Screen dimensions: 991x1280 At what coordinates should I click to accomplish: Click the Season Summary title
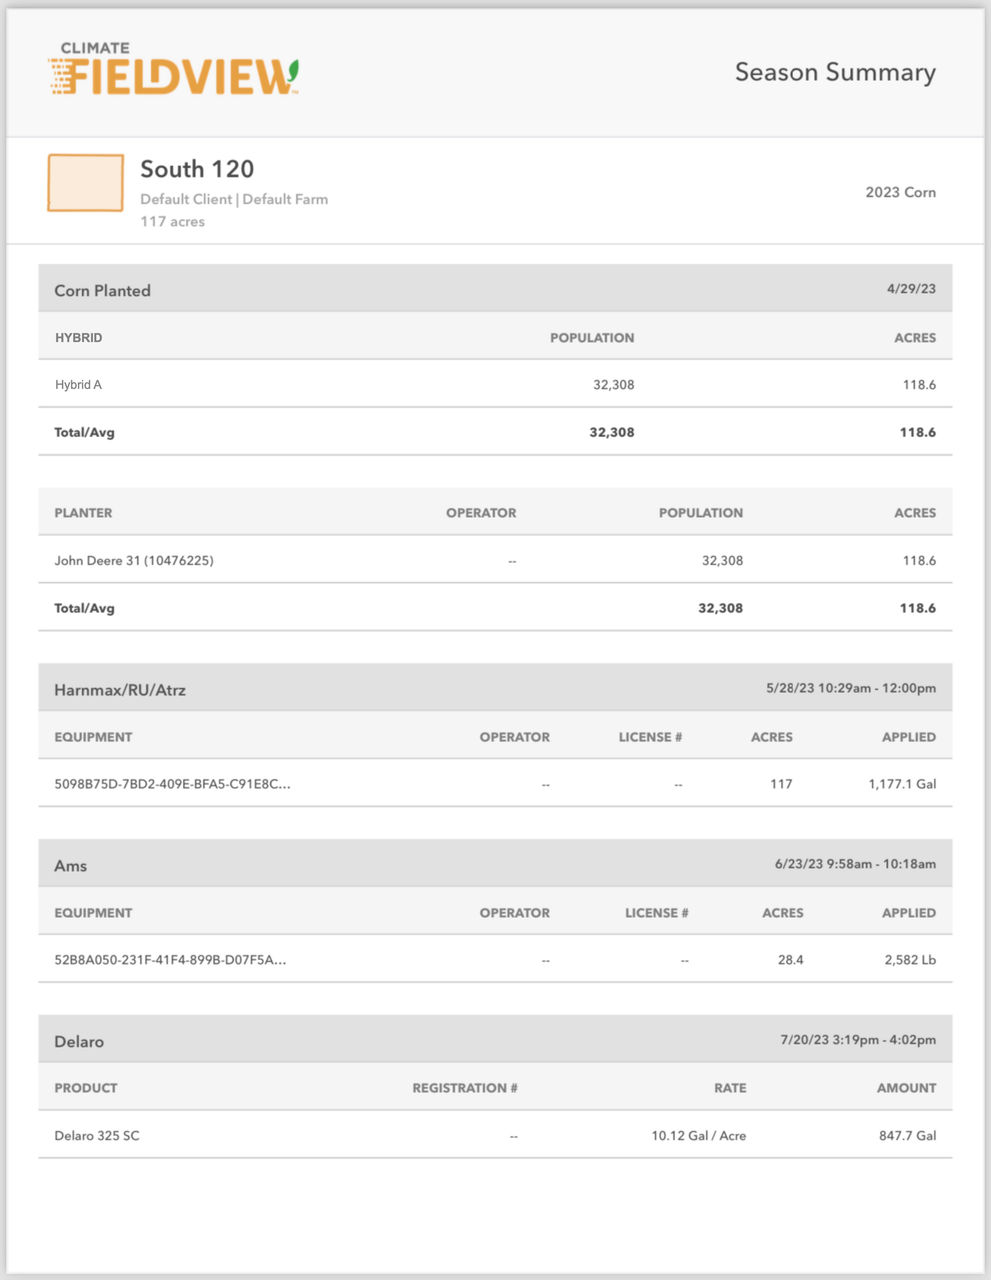pyautogui.click(x=835, y=72)
